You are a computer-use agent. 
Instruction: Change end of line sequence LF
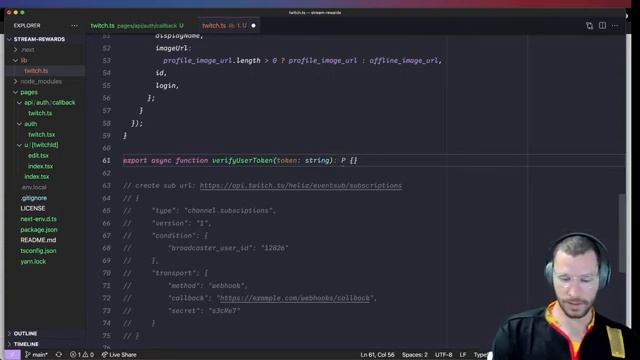coord(463,355)
